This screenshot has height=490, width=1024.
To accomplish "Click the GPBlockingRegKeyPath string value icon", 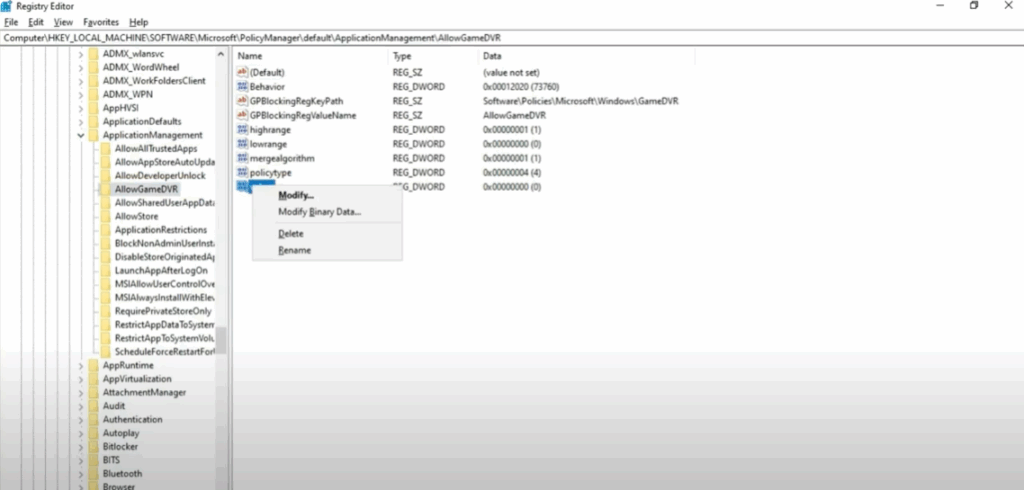I will [x=242, y=101].
